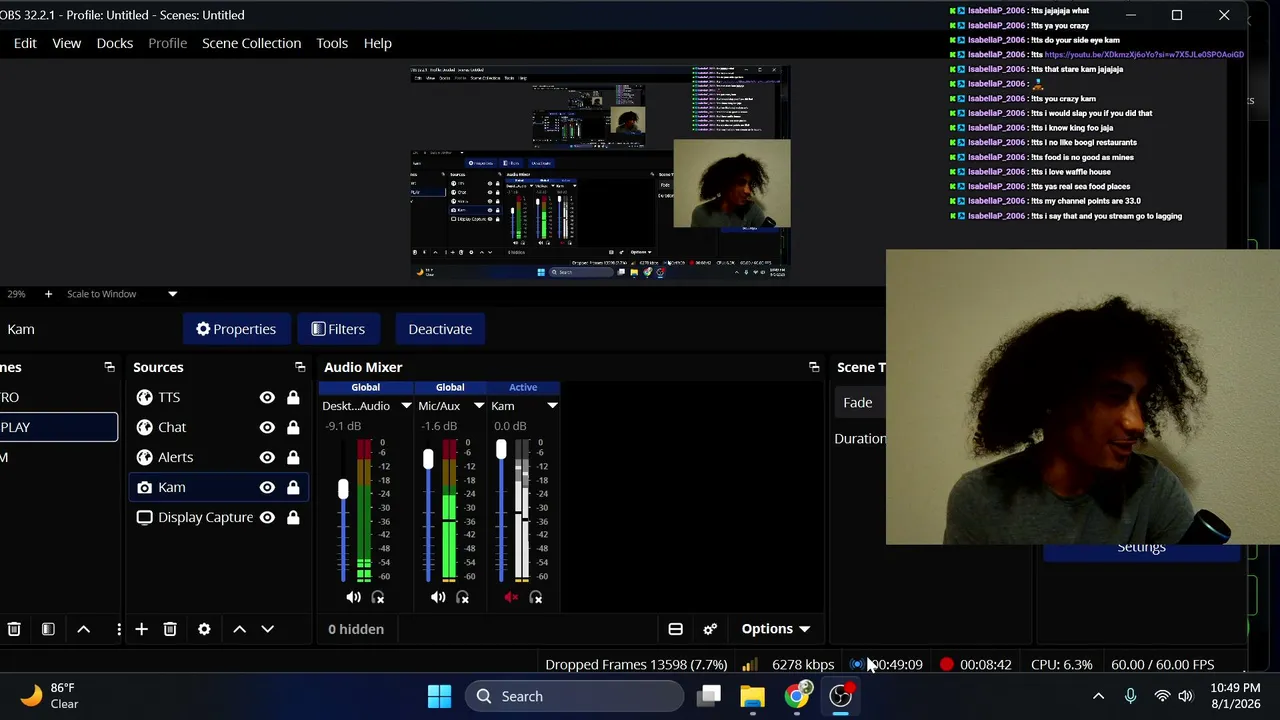Mute the Mic/Aux speaker icon
This screenshot has height=720, width=1280.
(438, 597)
